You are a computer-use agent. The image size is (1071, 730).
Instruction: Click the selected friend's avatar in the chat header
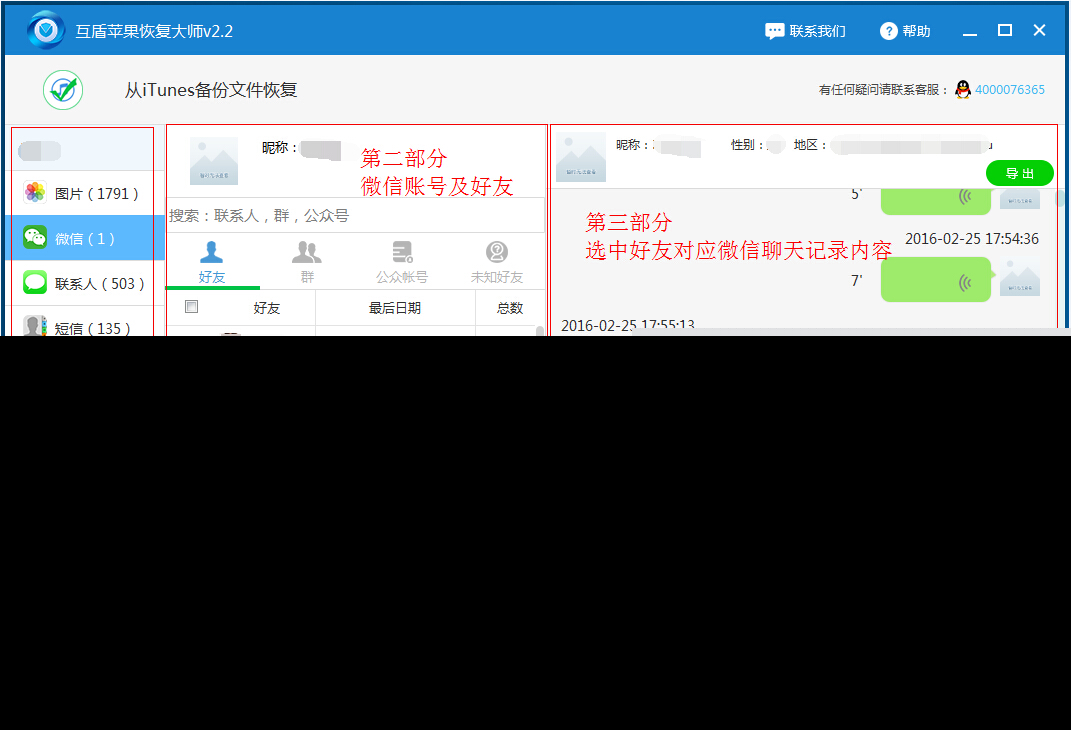tap(581, 157)
